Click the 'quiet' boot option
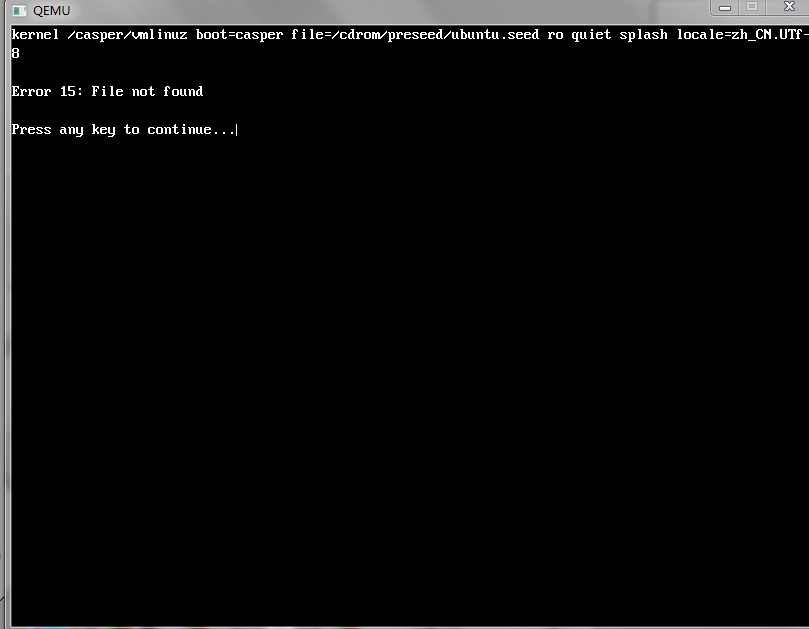This screenshot has height=629, width=809. tap(591, 35)
